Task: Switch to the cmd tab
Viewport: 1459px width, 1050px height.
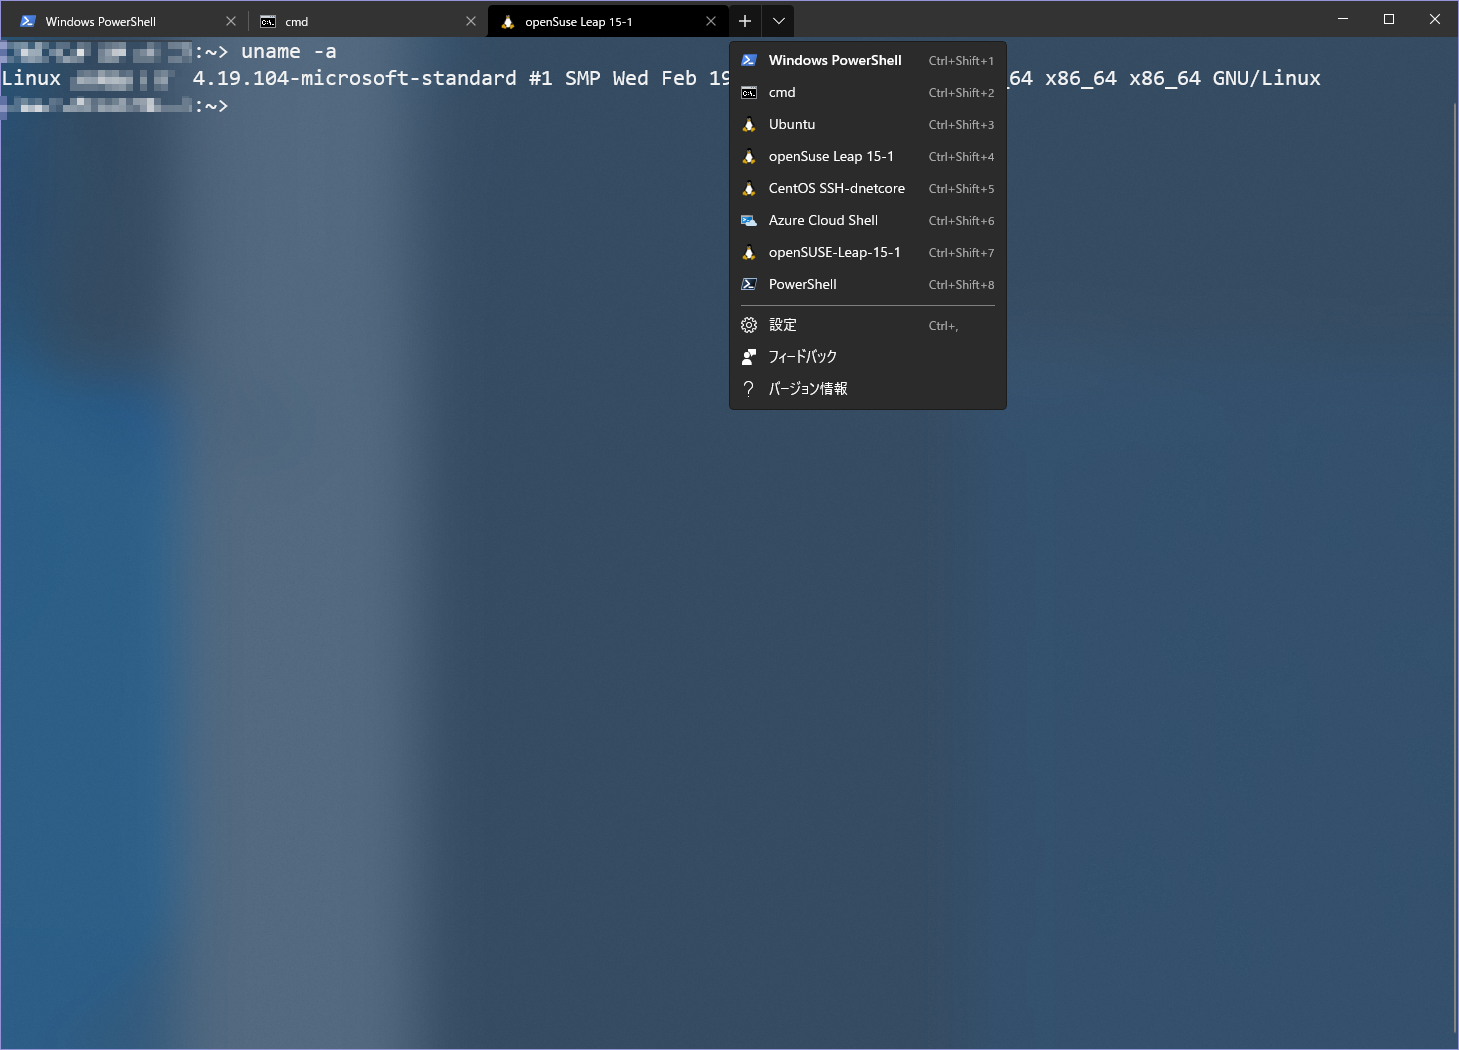Action: (367, 21)
